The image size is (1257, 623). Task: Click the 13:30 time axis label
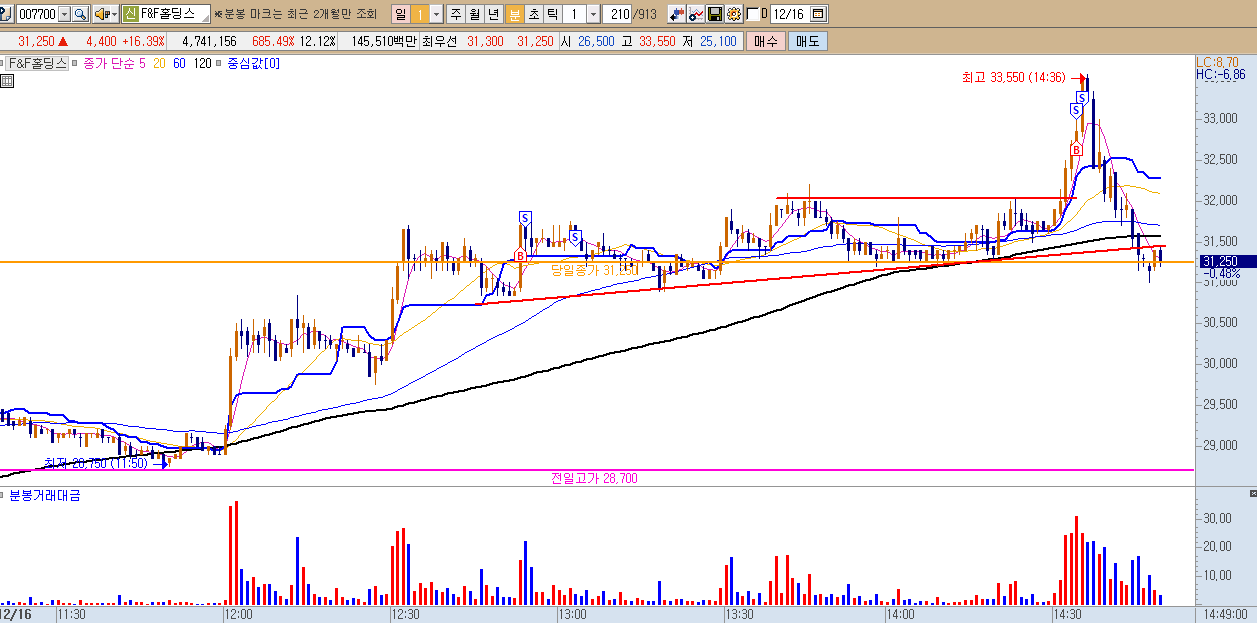pyautogui.click(x=738, y=614)
